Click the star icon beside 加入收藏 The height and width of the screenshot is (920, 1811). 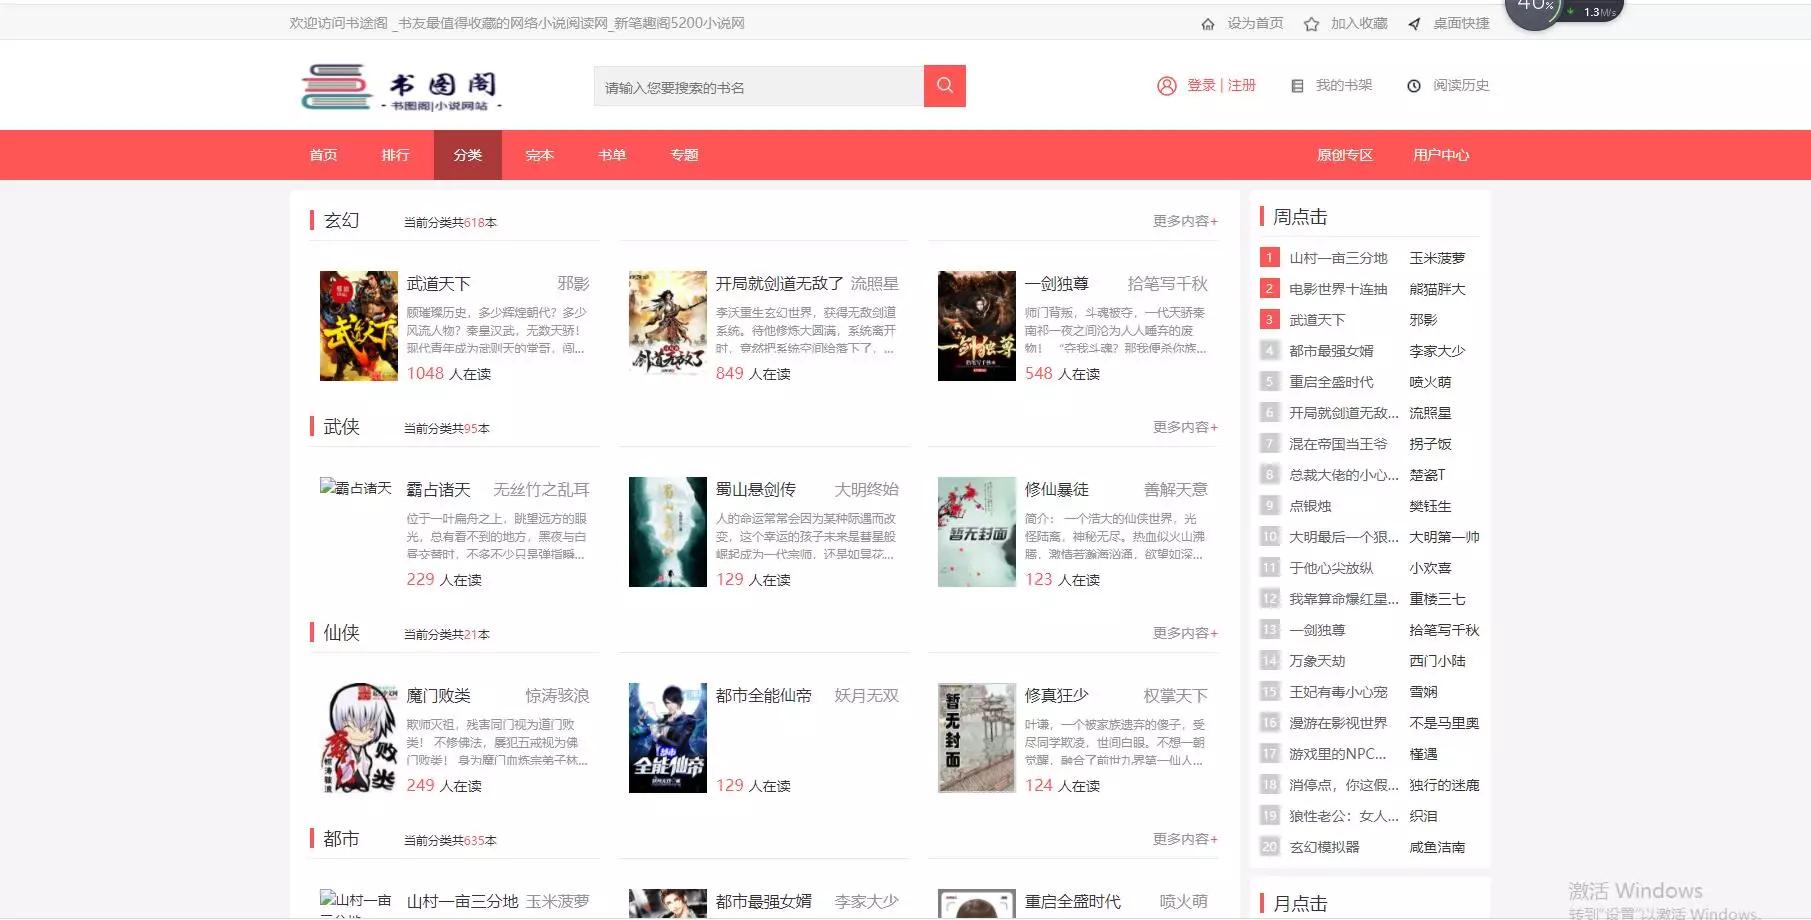tap(1310, 22)
